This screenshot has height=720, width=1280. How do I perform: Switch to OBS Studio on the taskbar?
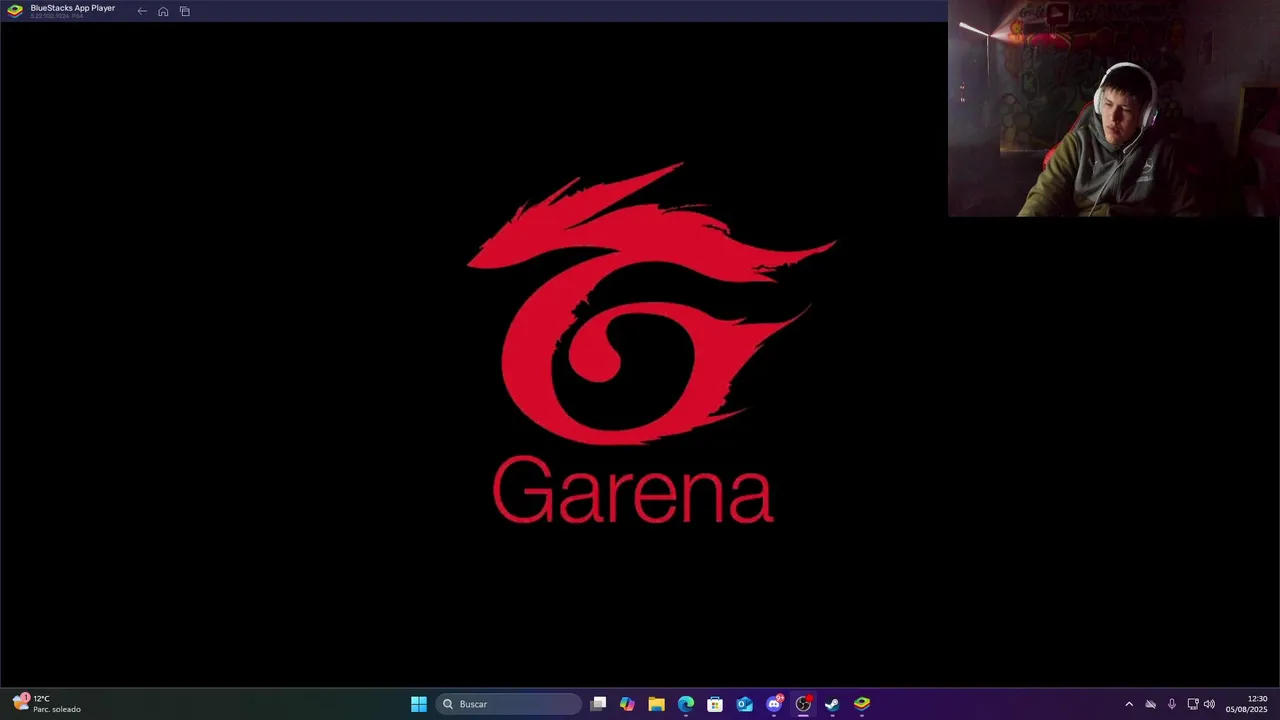pos(803,704)
